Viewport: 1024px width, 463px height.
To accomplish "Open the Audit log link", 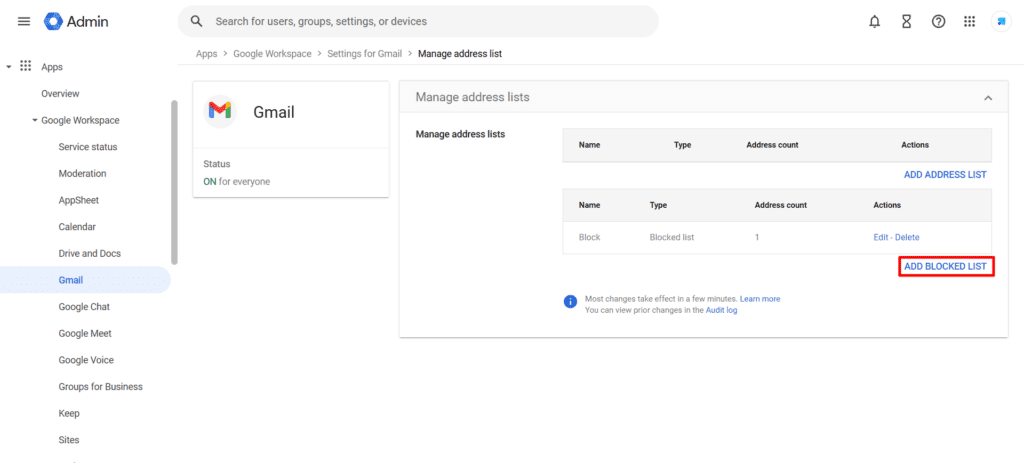I will click(722, 310).
